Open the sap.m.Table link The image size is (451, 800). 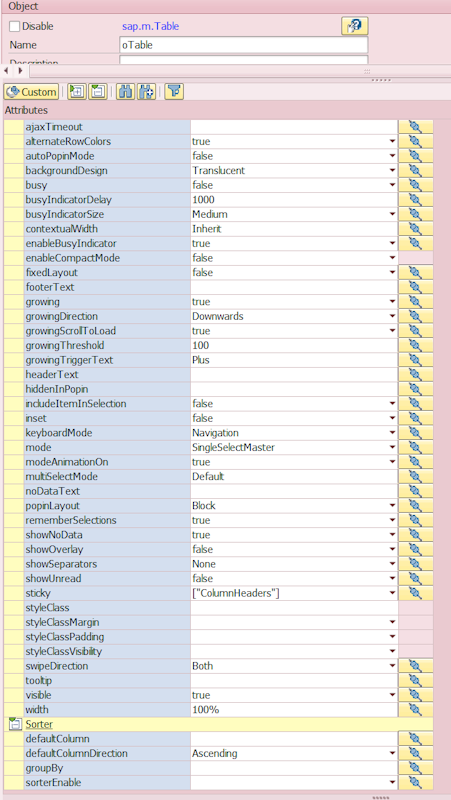coord(151,27)
